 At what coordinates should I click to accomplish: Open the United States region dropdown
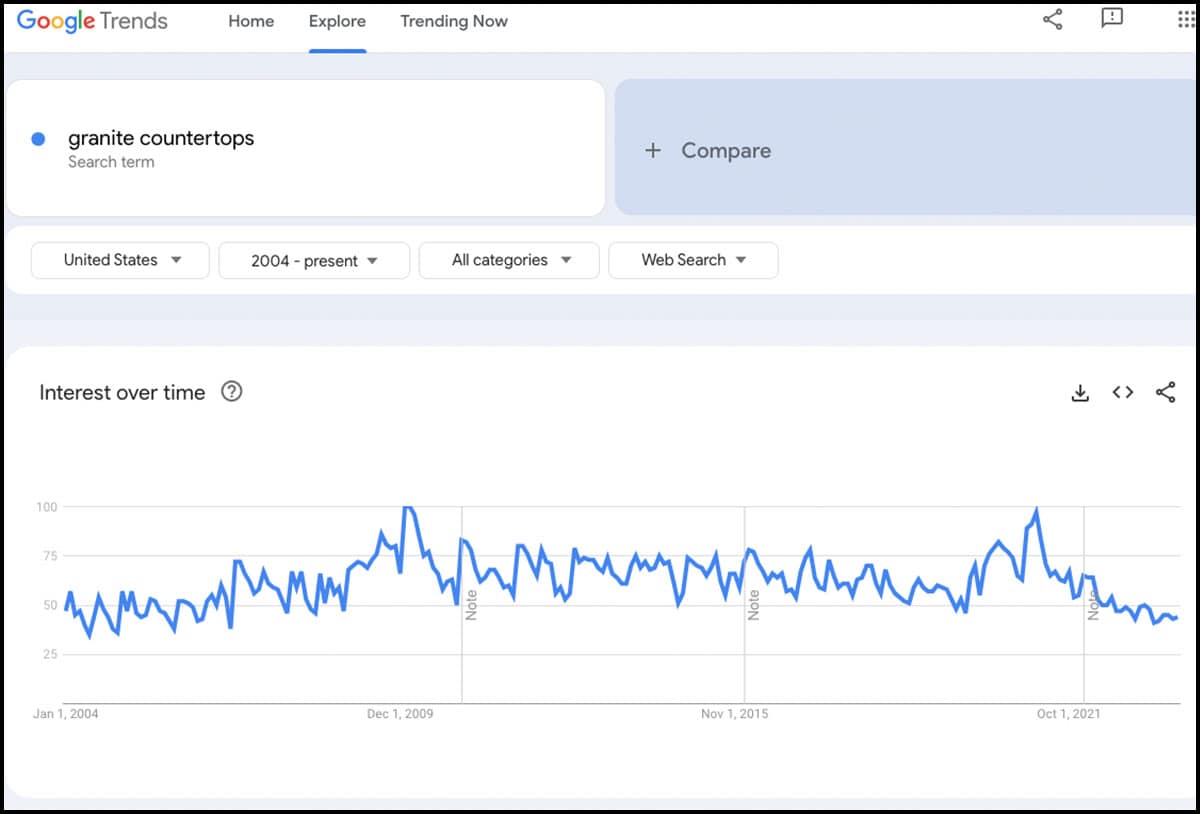(x=121, y=260)
